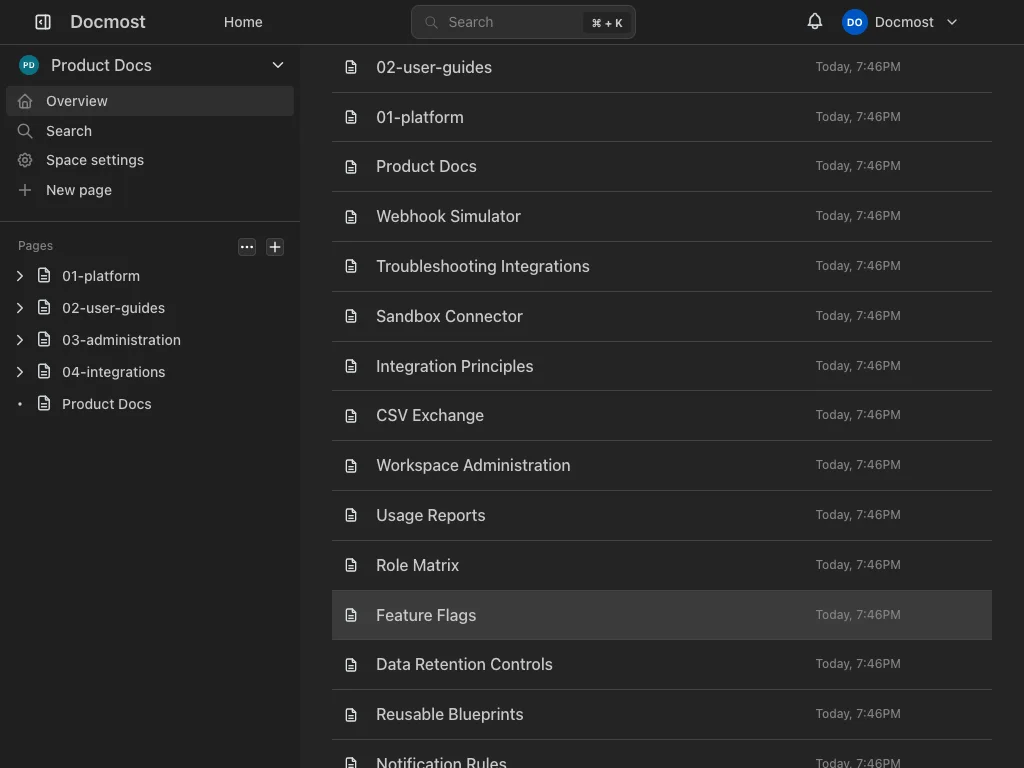Click the ⌘ + K shortcut badge
This screenshot has width=1024, height=768.
point(607,23)
